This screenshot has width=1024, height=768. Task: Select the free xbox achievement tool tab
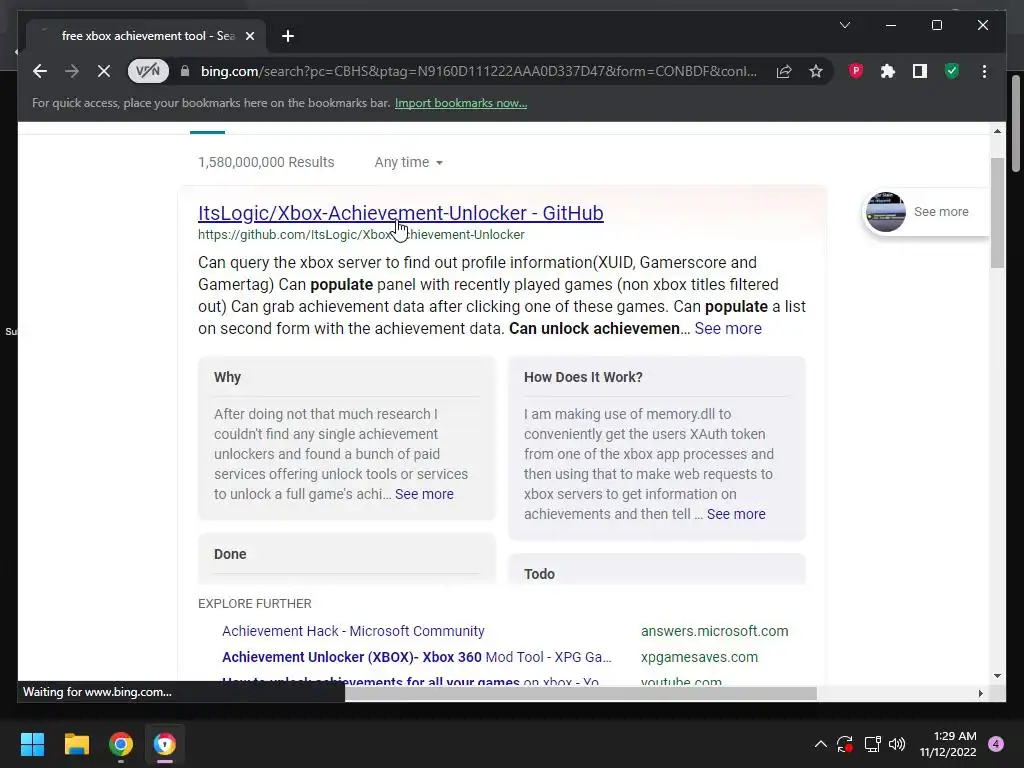(x=146, y=36)
